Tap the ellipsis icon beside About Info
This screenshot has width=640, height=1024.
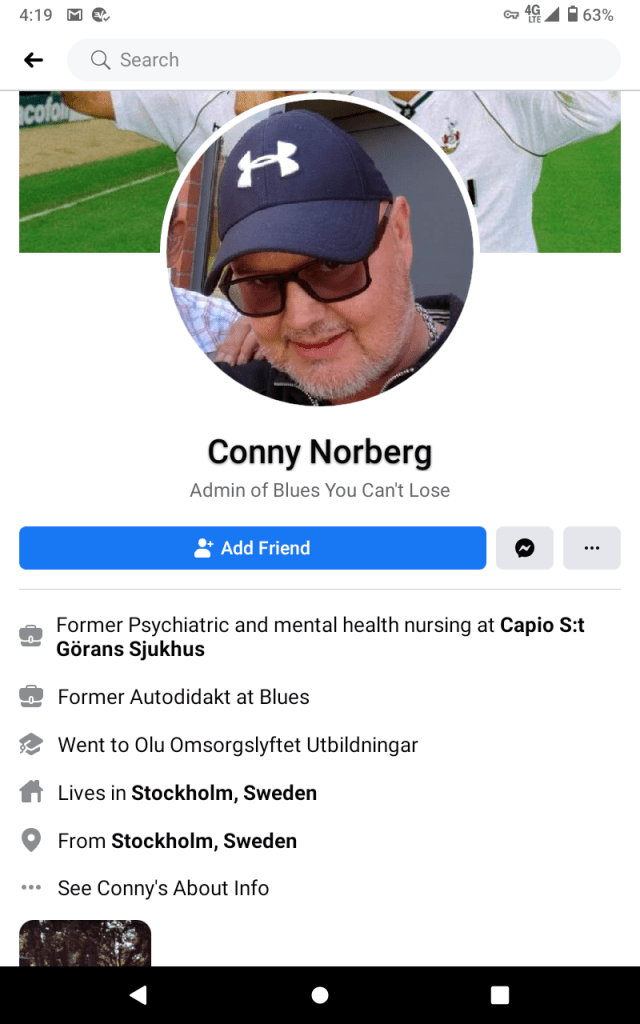point(31,888)
